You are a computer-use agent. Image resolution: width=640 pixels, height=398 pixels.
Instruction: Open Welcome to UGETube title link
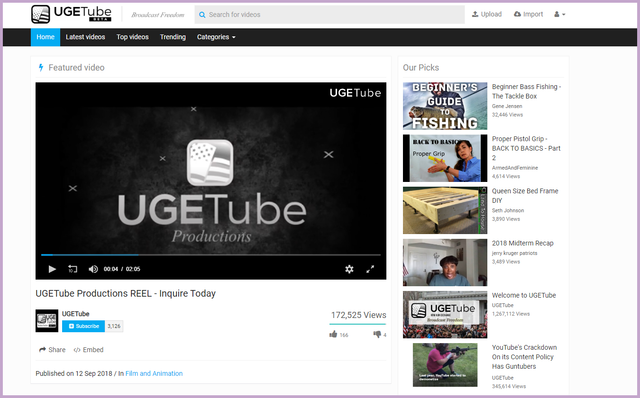click(x=524, y=295)
